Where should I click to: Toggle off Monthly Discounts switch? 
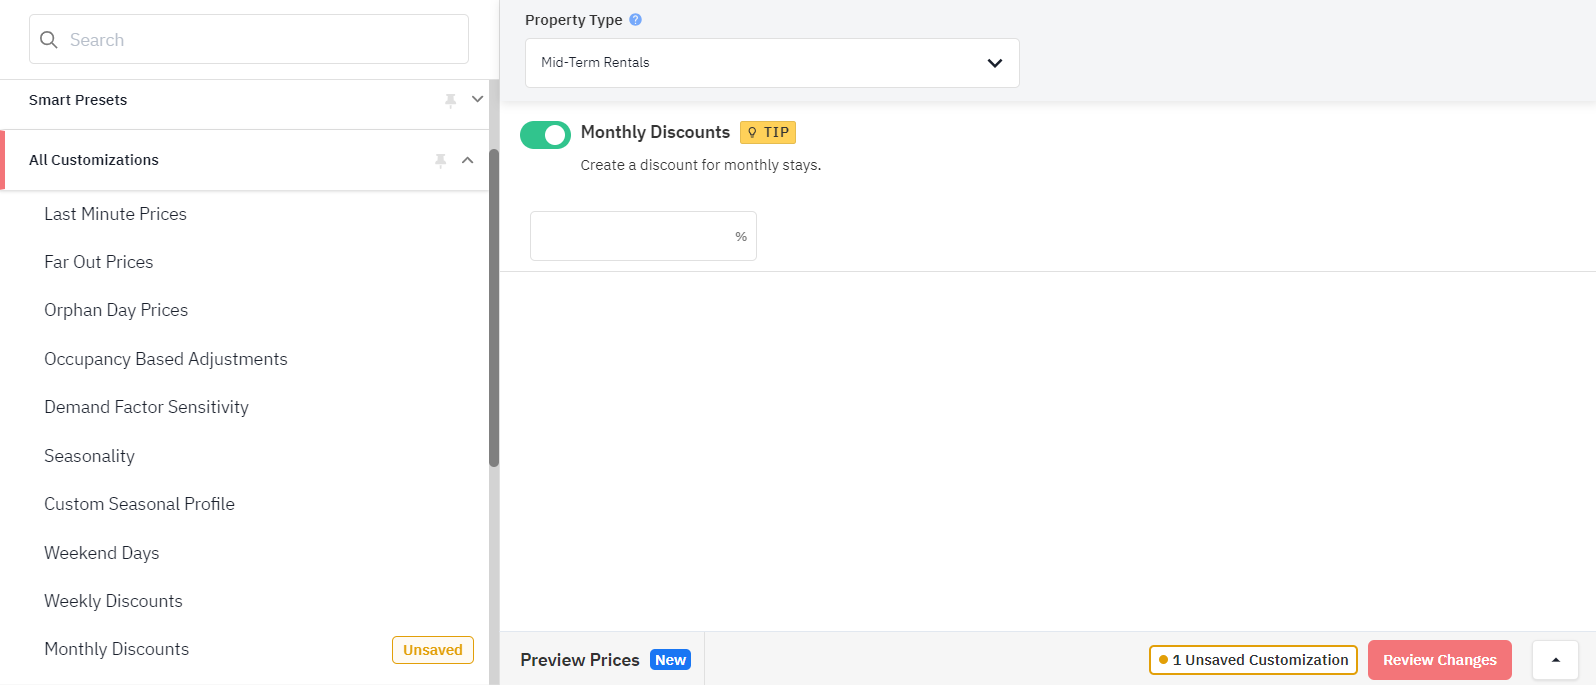tap(545, 135)
